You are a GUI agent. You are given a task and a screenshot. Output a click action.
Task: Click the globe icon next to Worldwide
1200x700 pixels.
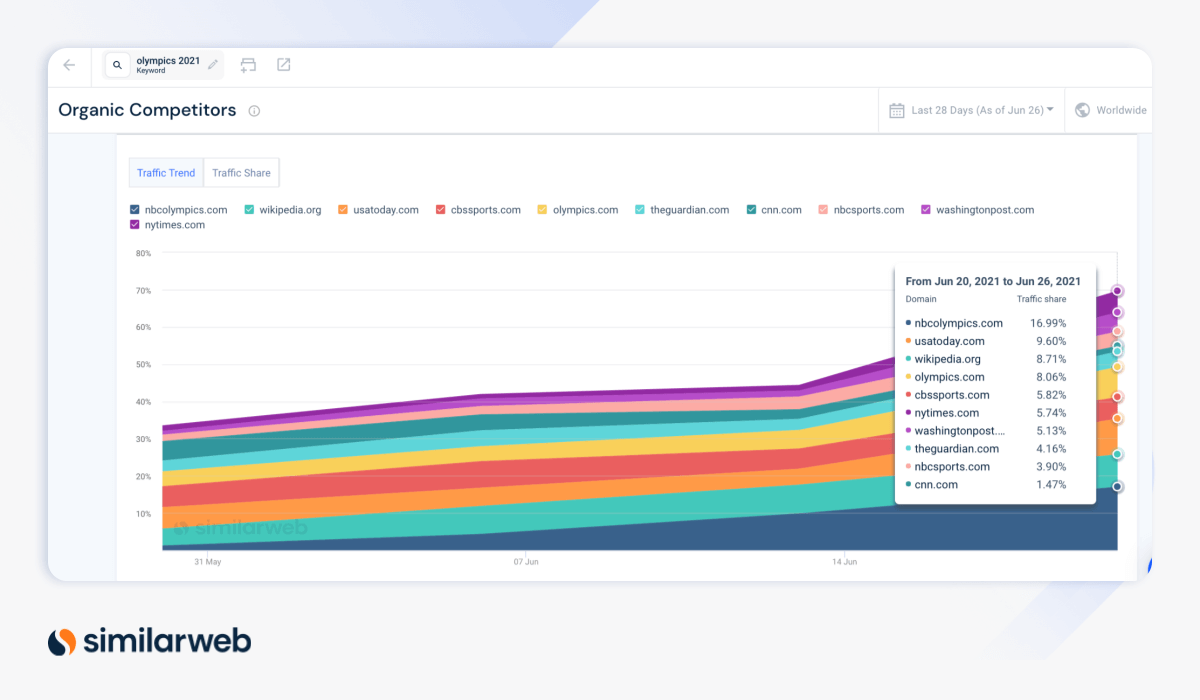pos(1082,110)
